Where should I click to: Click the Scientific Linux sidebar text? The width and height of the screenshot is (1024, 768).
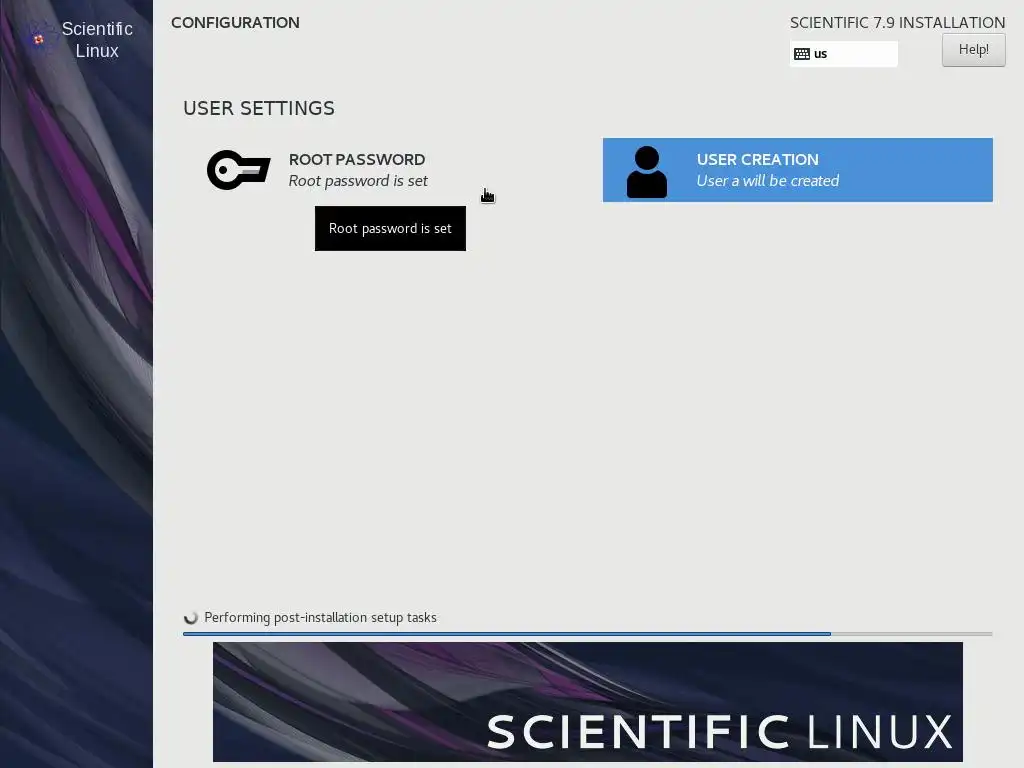pos(97,40)
